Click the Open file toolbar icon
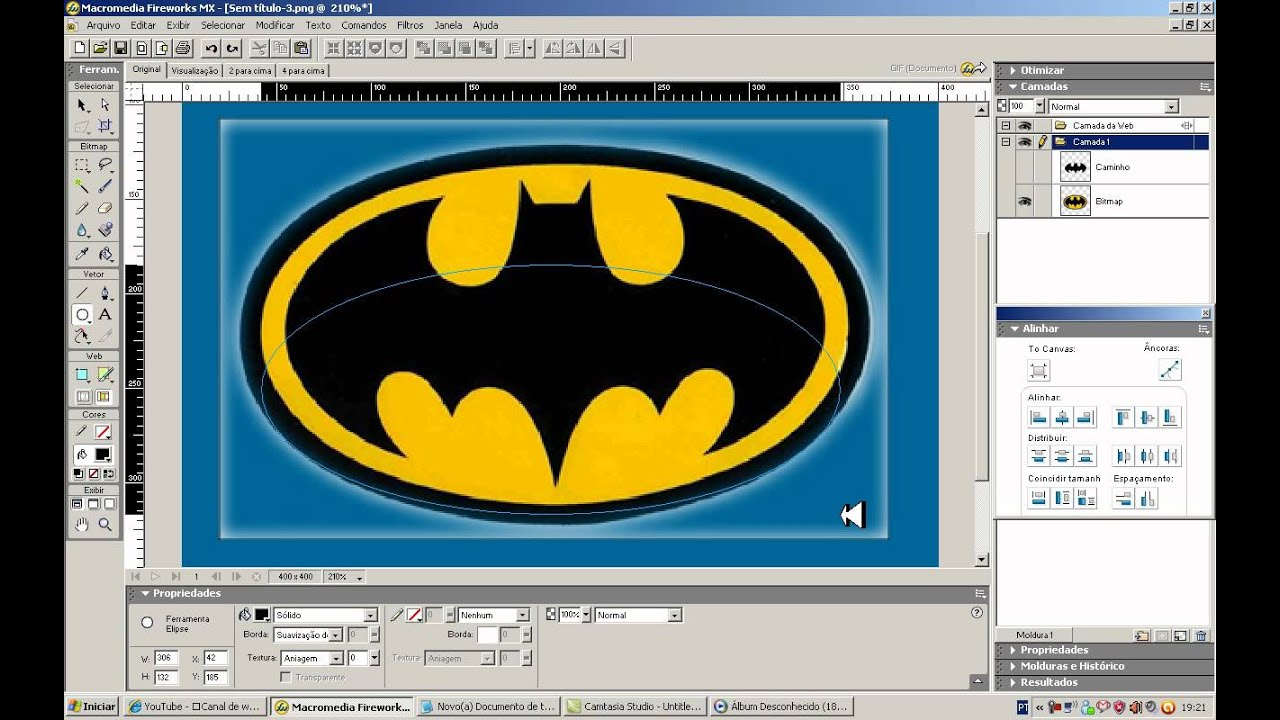Viewport: 1280px width, 720px height. coord(101,47)
